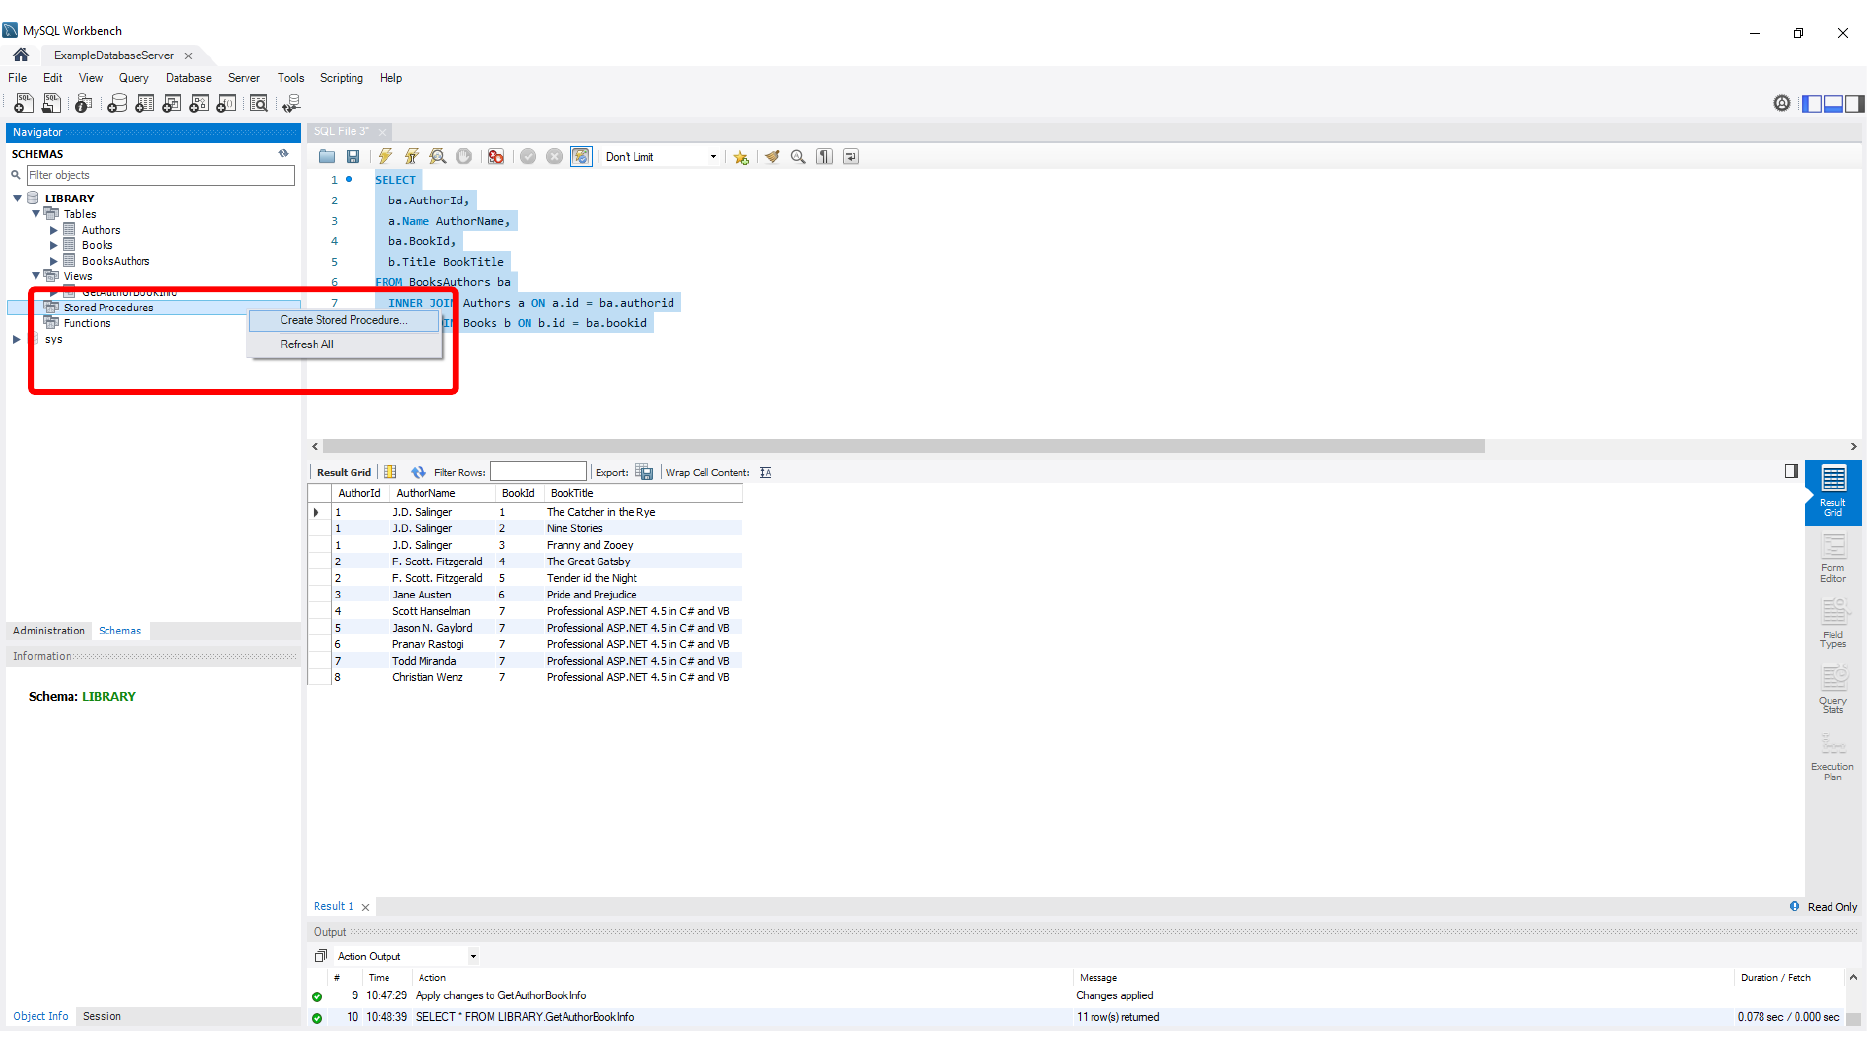
Task: Refresh result grid data icon
Action: click(418, 472)
